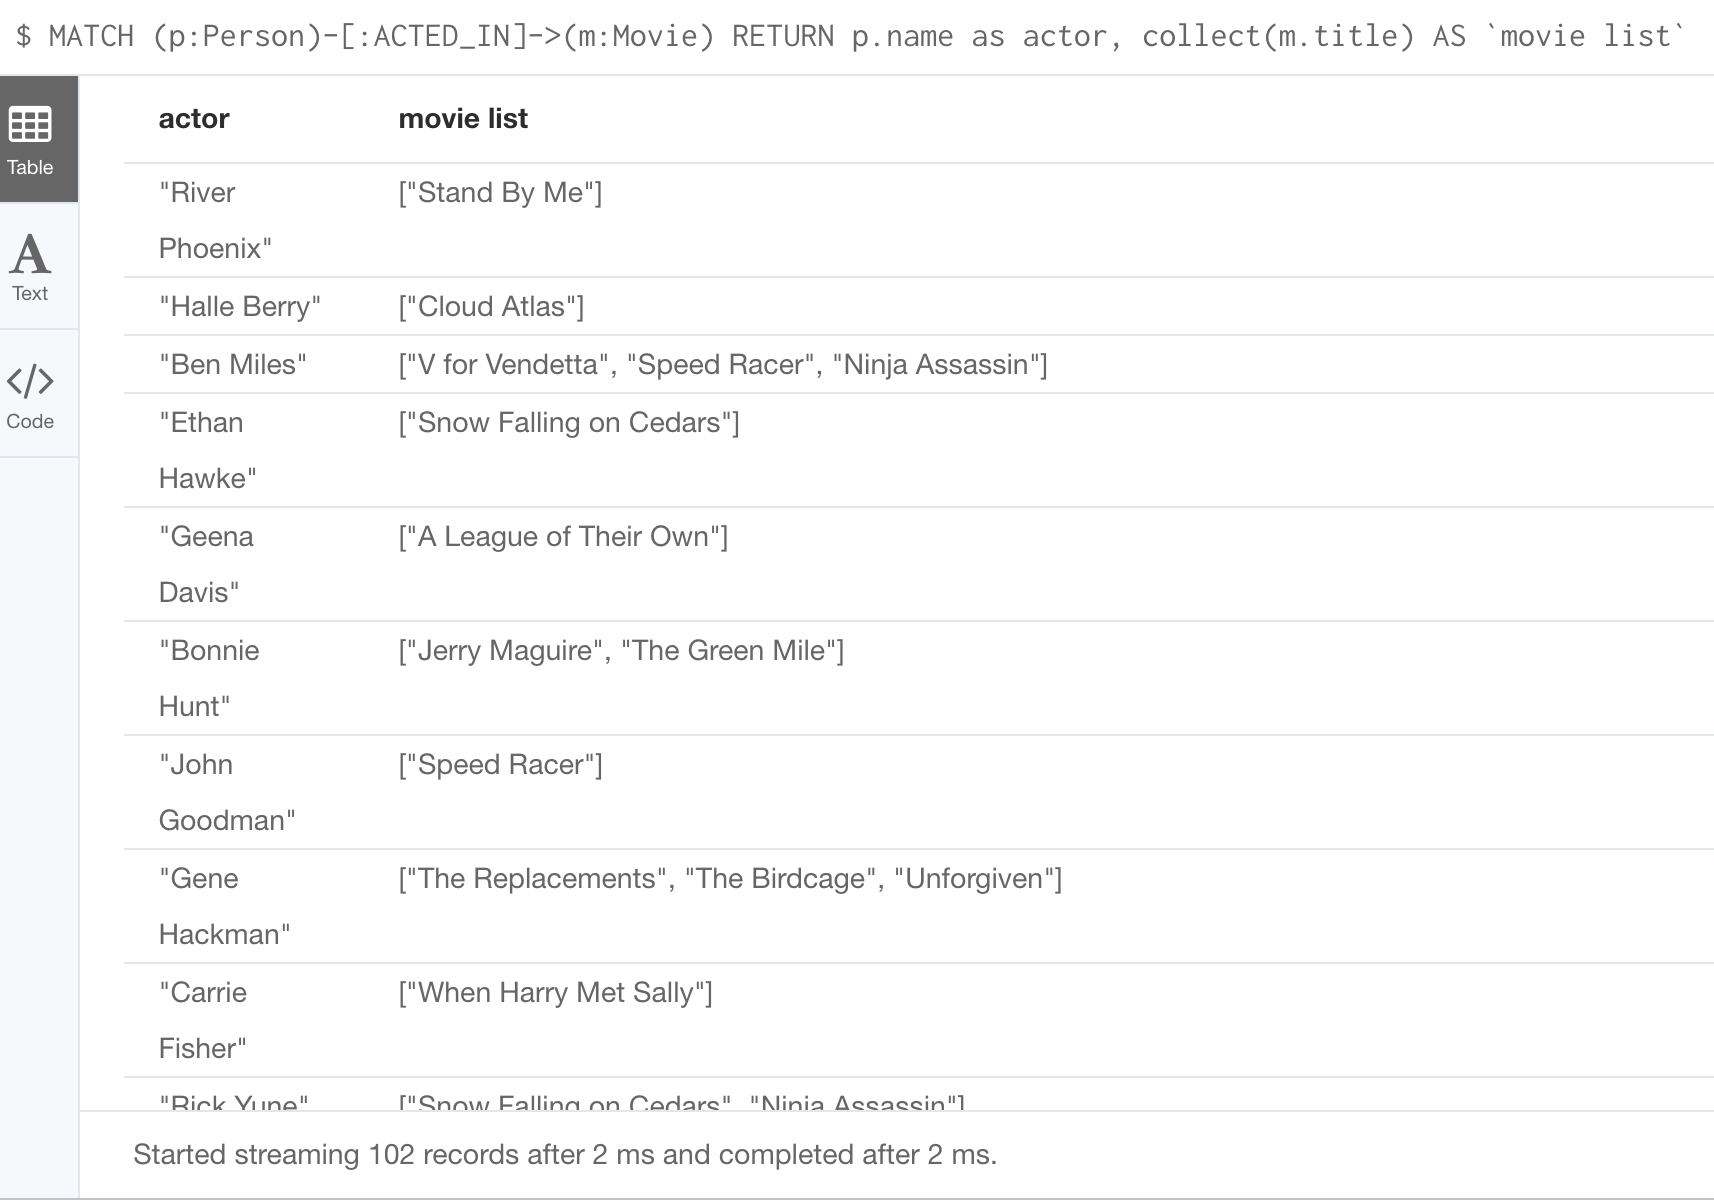Select the "Ethan Hawke" actor cell
The height and width of the screenshot is (1200, 1714).
[207, 450]
